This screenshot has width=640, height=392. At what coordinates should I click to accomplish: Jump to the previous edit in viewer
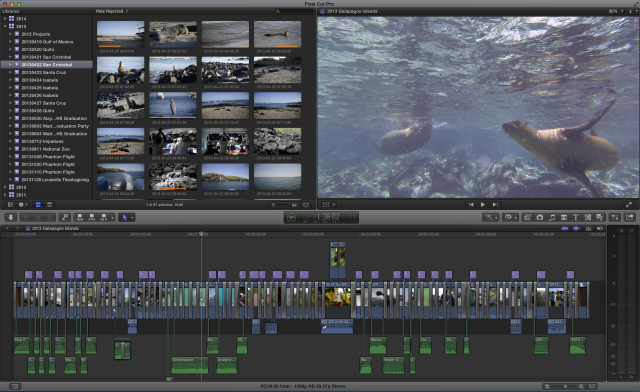point(471,205)
